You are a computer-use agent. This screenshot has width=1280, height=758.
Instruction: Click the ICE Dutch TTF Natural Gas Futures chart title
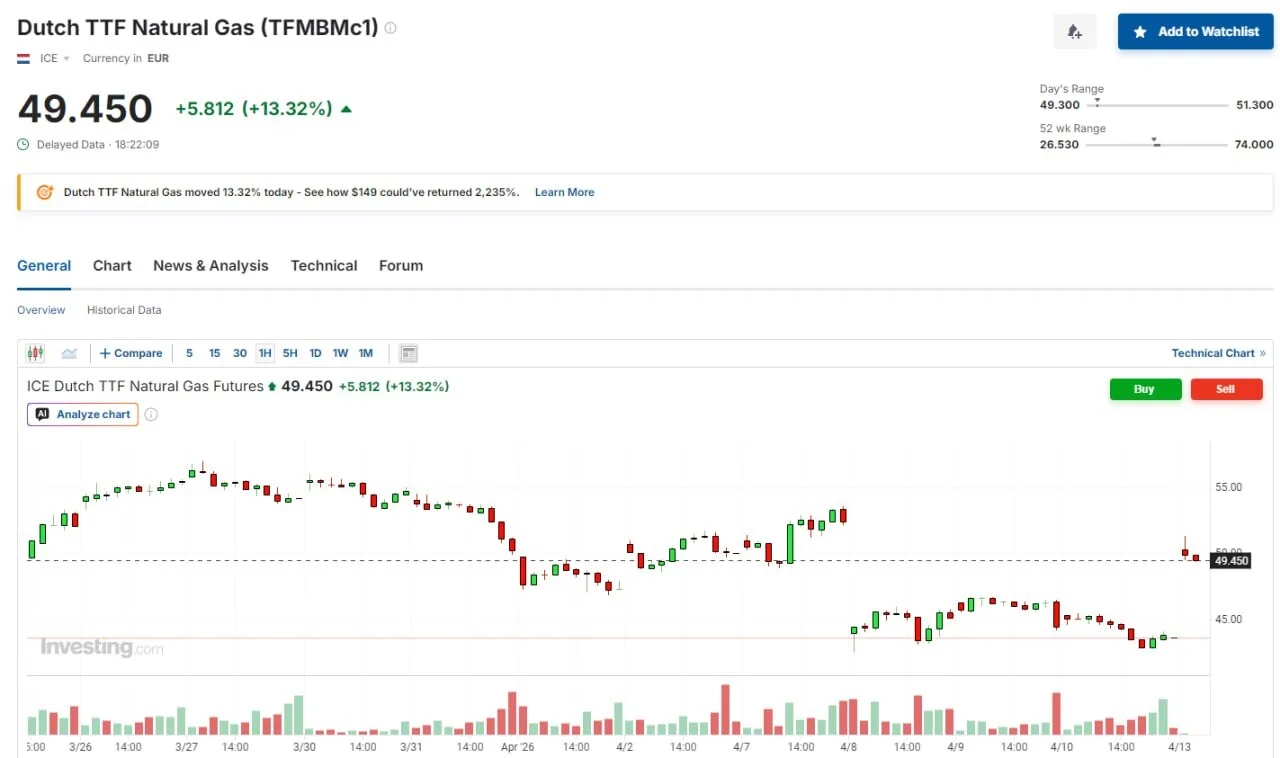pyautogui.click(x=145, y=386)
